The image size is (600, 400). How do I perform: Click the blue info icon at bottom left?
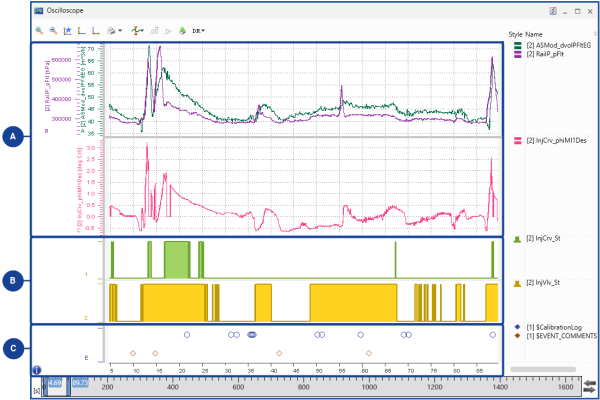(x=36, y=369)
